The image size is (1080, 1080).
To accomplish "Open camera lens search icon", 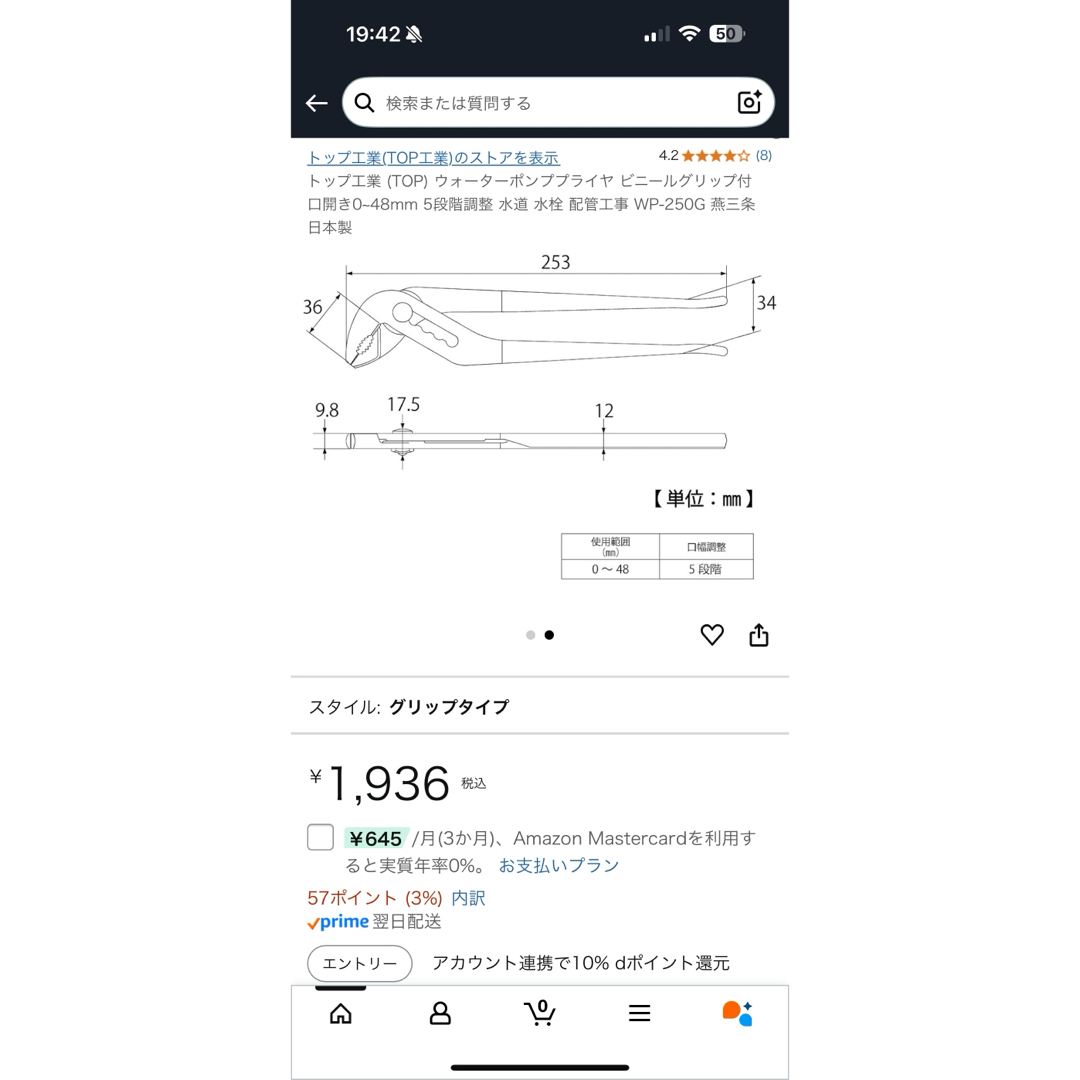I will [x=749, y=102].
